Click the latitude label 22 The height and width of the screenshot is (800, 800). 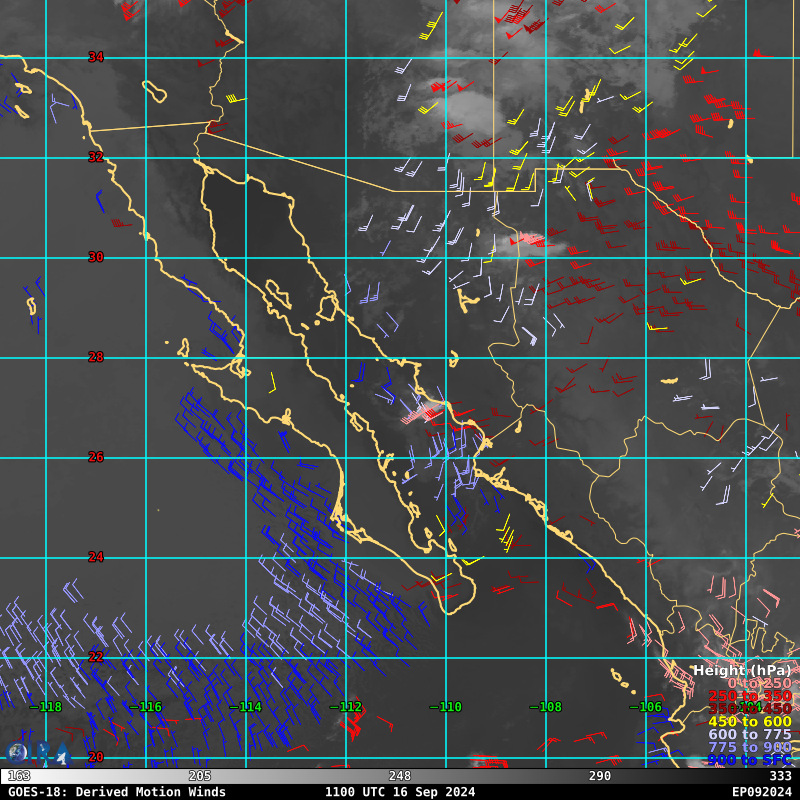coord(96,657)
